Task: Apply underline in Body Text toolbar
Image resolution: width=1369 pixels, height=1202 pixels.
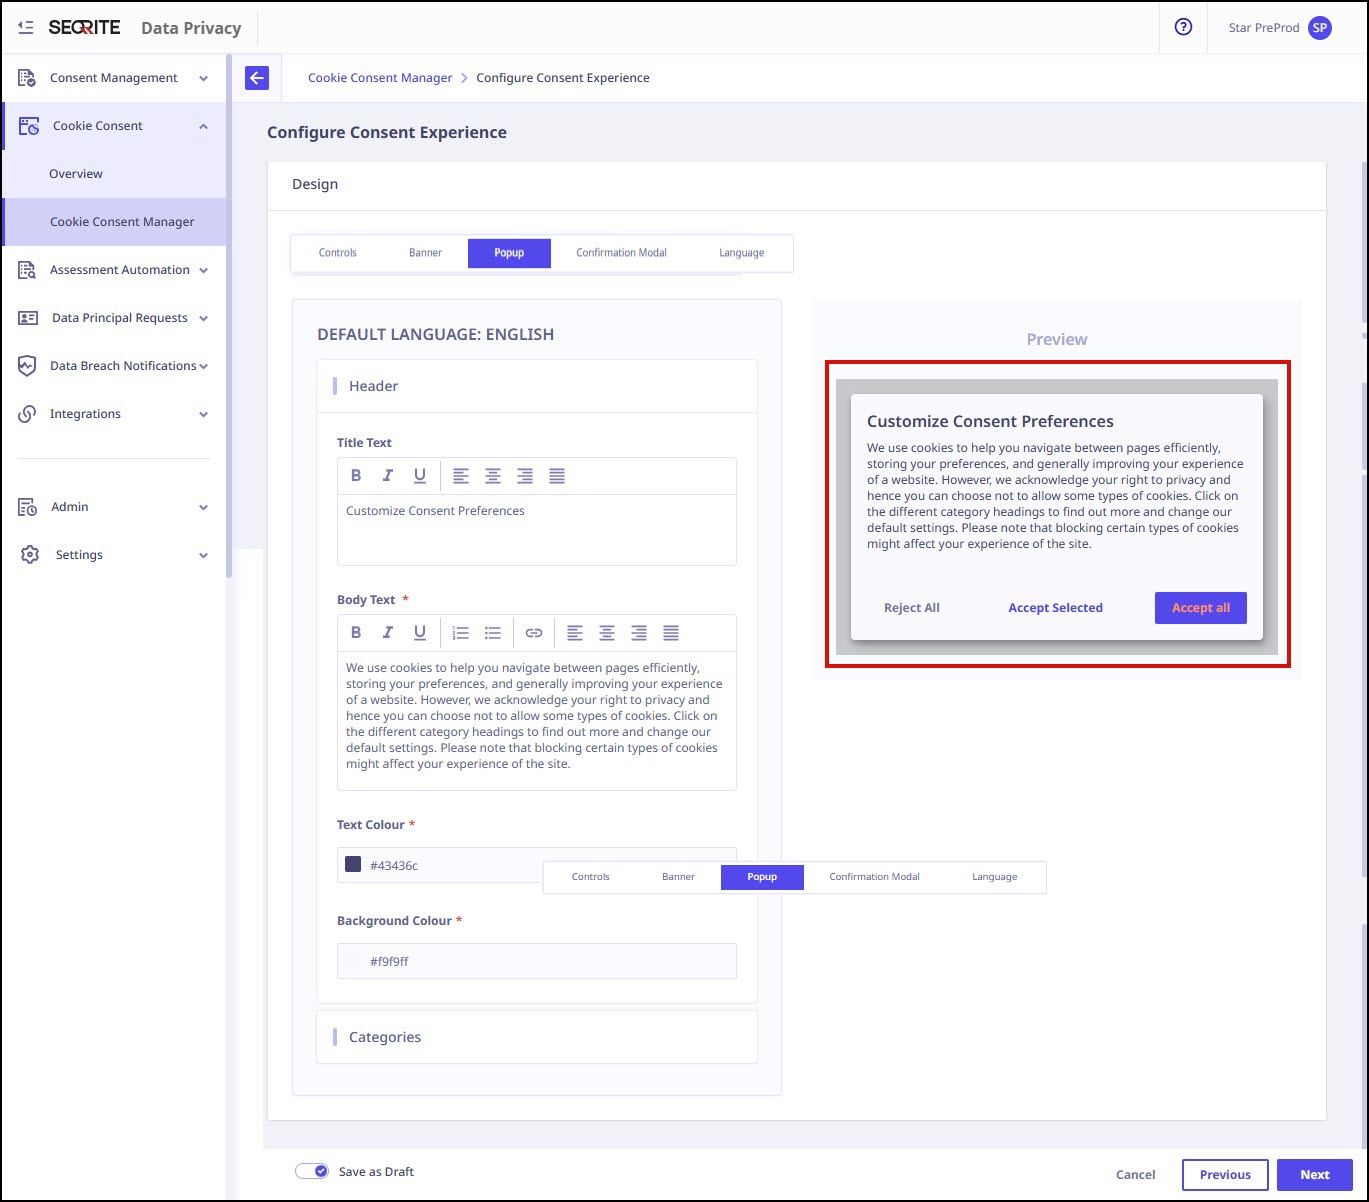Action: [x=420, y=633]
